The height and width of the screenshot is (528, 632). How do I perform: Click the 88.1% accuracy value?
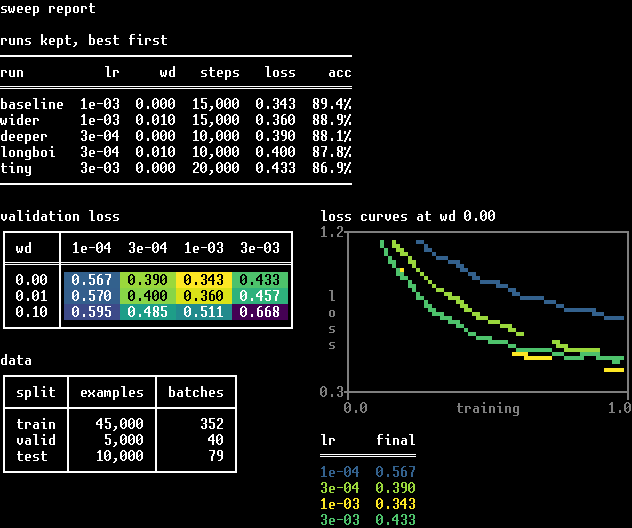(x=332, y=136)
